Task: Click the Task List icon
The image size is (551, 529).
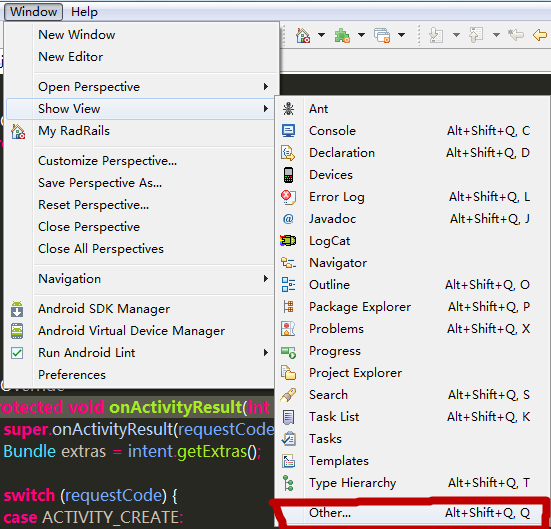Action: (289, 417)
